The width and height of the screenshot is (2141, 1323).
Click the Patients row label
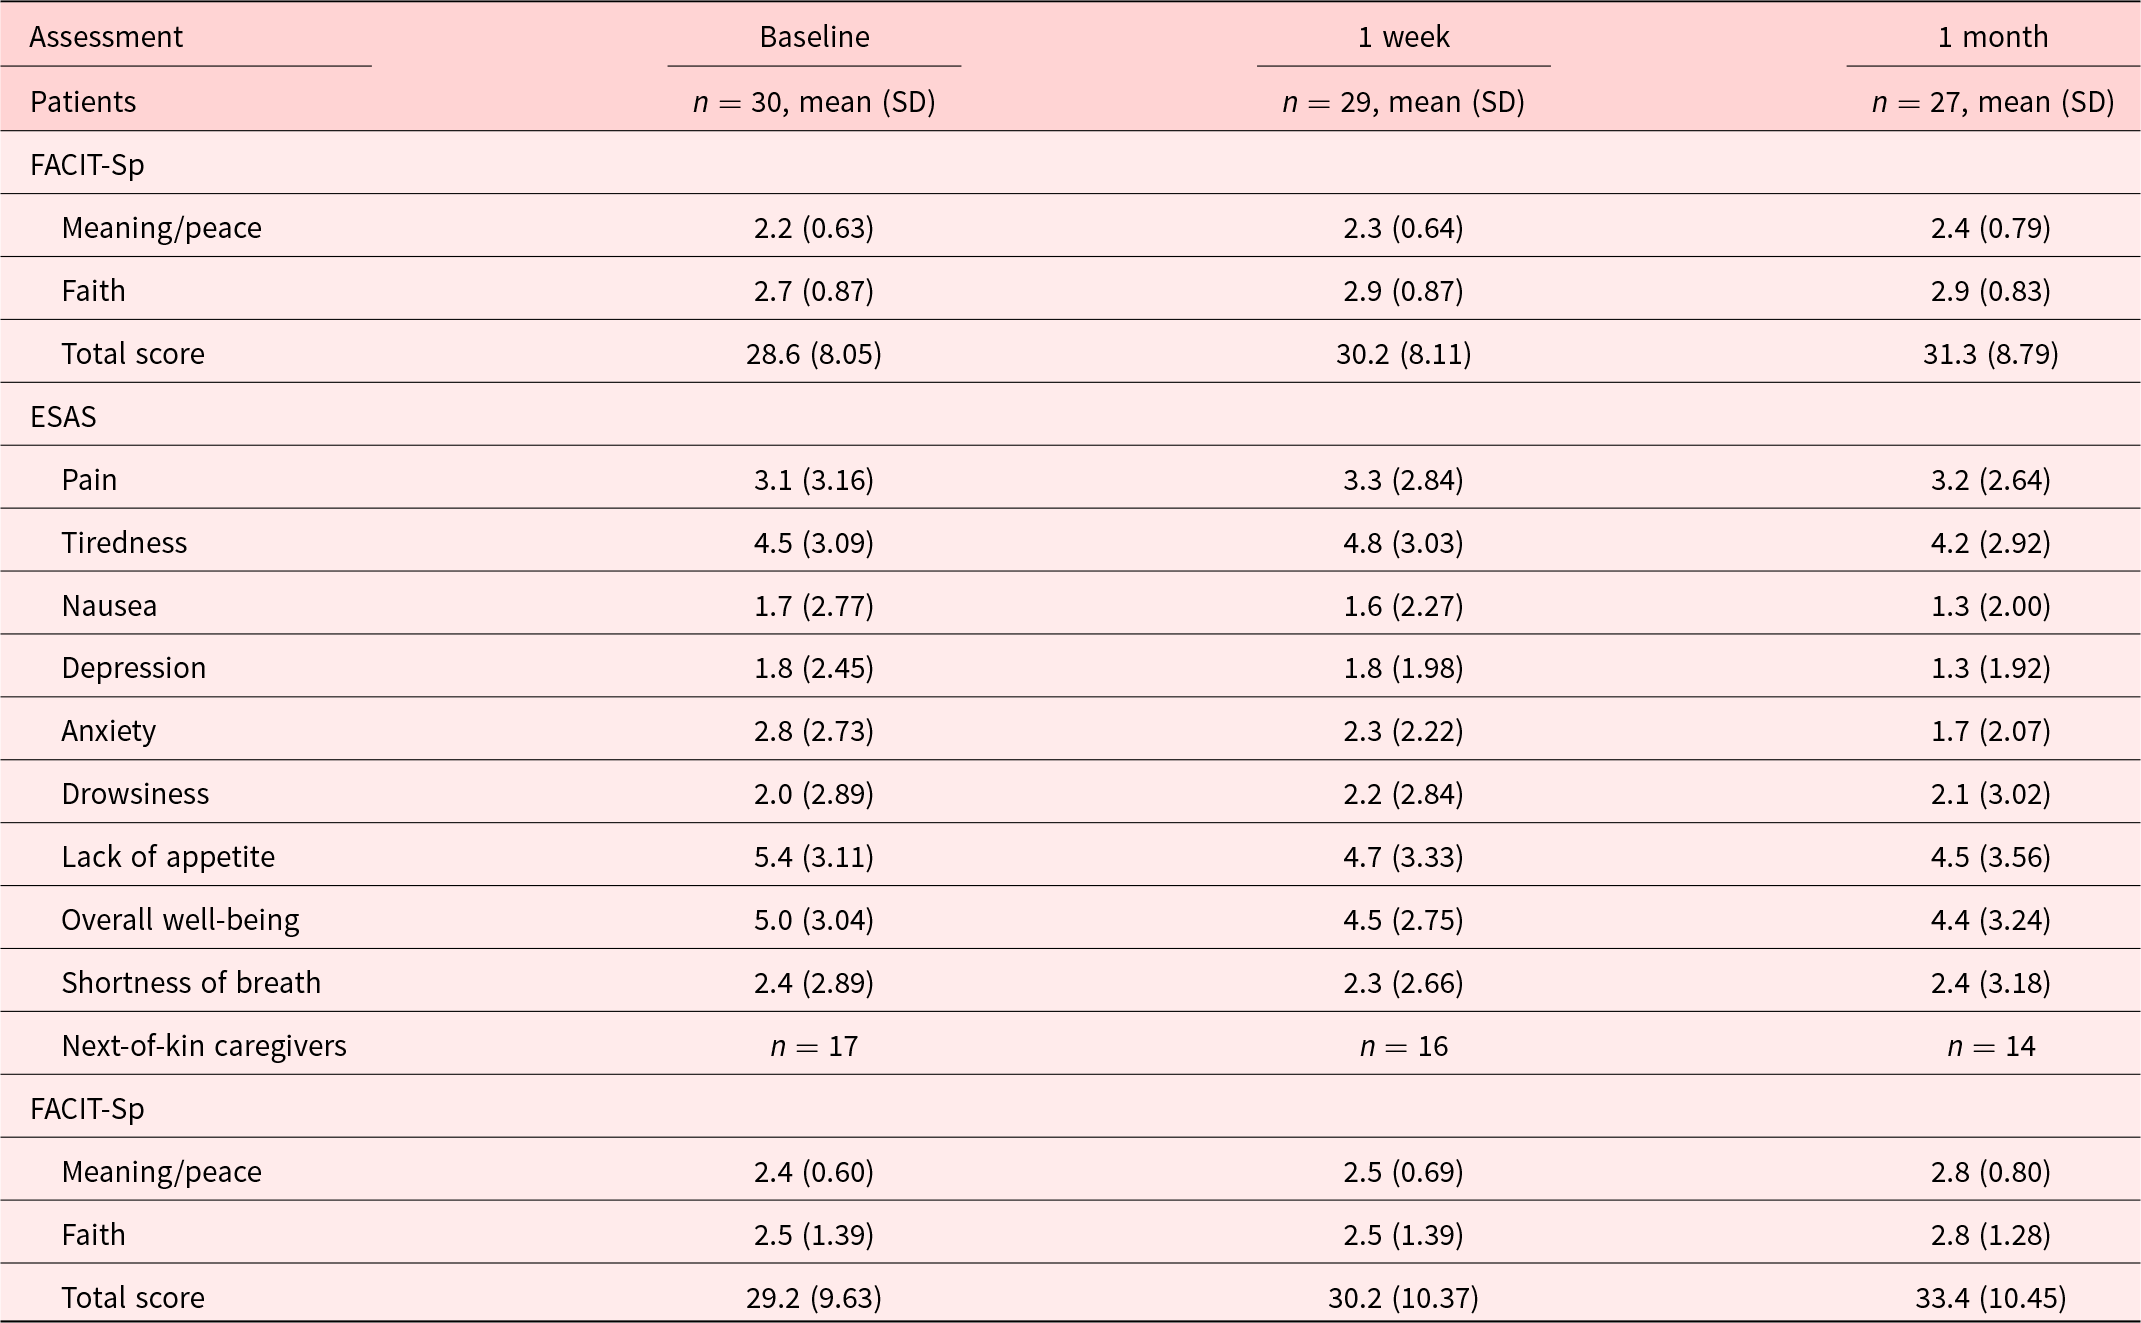coord(83,102)
